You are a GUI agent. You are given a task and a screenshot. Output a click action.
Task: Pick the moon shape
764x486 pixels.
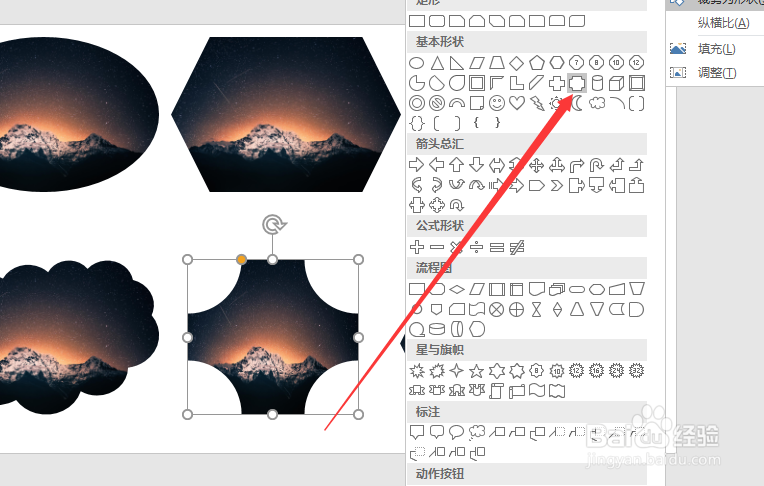(577, 103)
